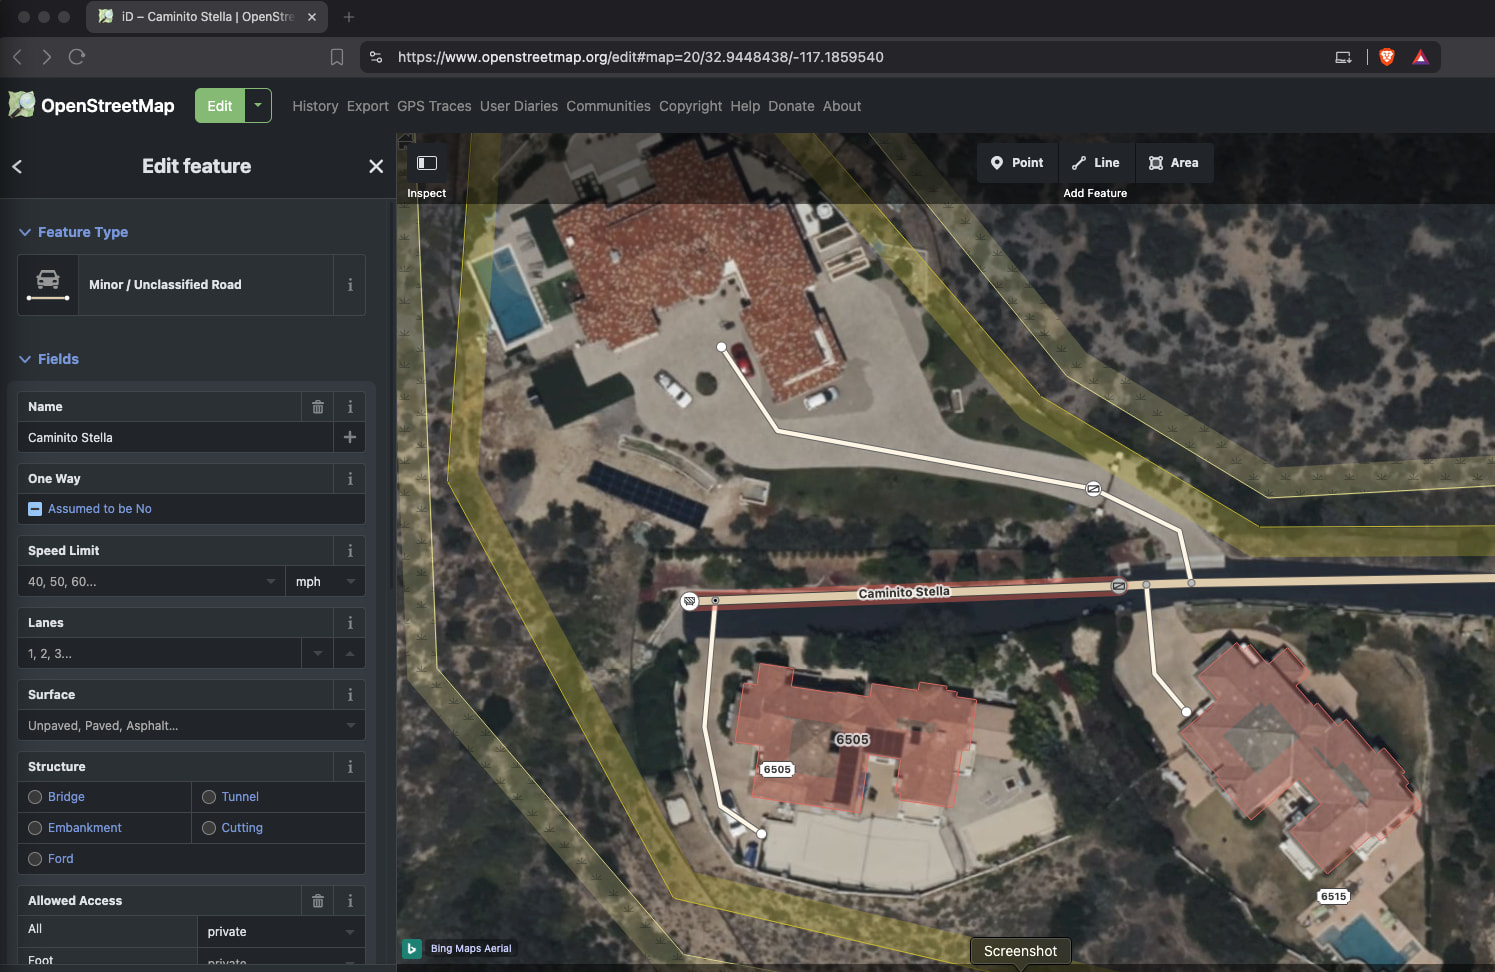Viewport: 1495px width, 972px height.
Task: Open User Diaries
Action: (x=519, y=106)
